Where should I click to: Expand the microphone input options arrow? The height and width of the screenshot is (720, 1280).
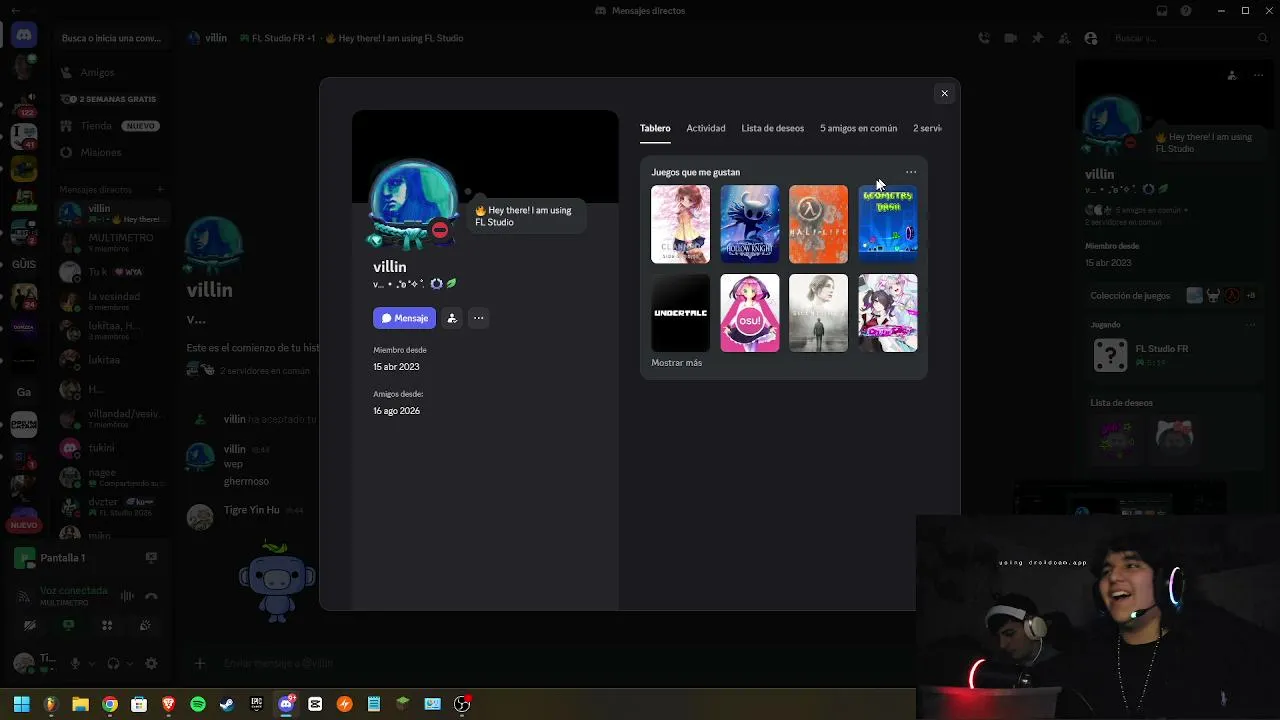90,663
